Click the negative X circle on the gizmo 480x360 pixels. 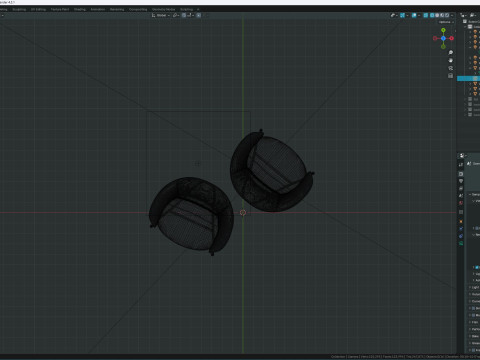435,38
